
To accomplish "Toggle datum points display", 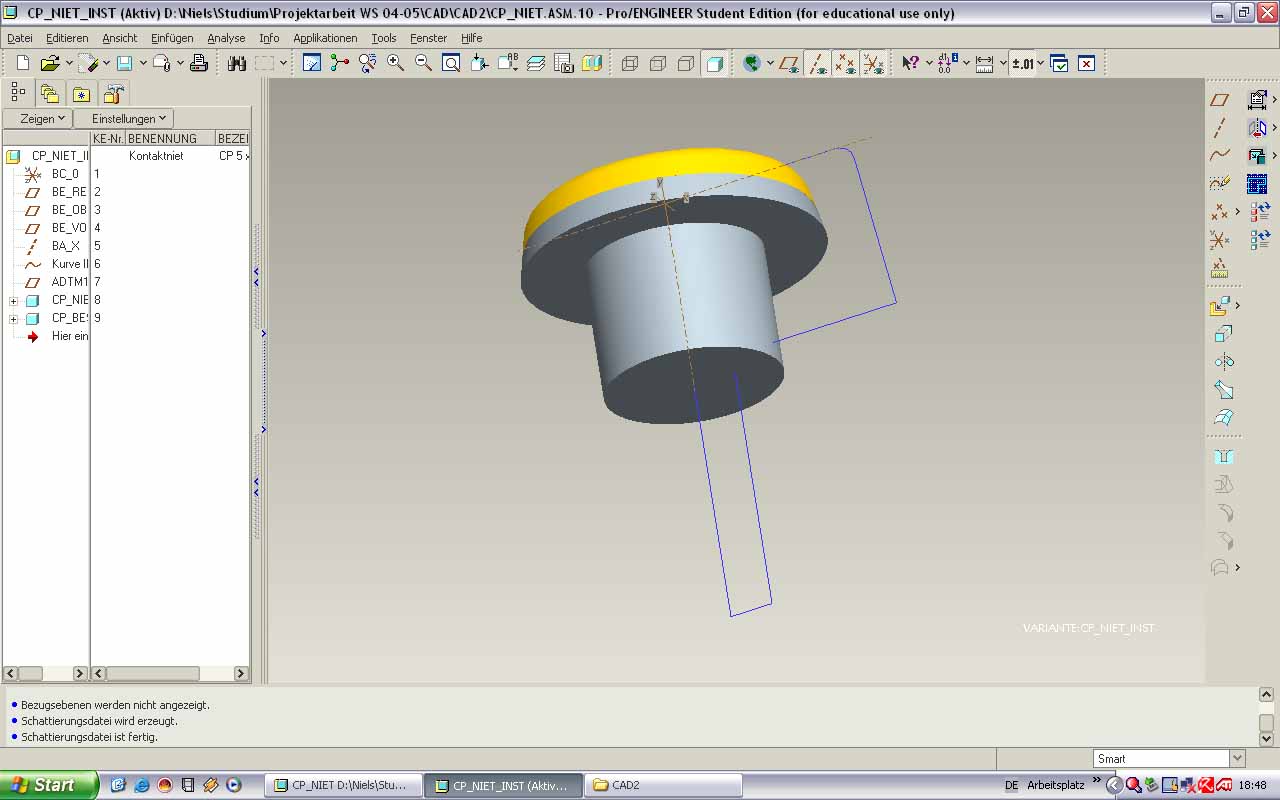I will [845, 63].
